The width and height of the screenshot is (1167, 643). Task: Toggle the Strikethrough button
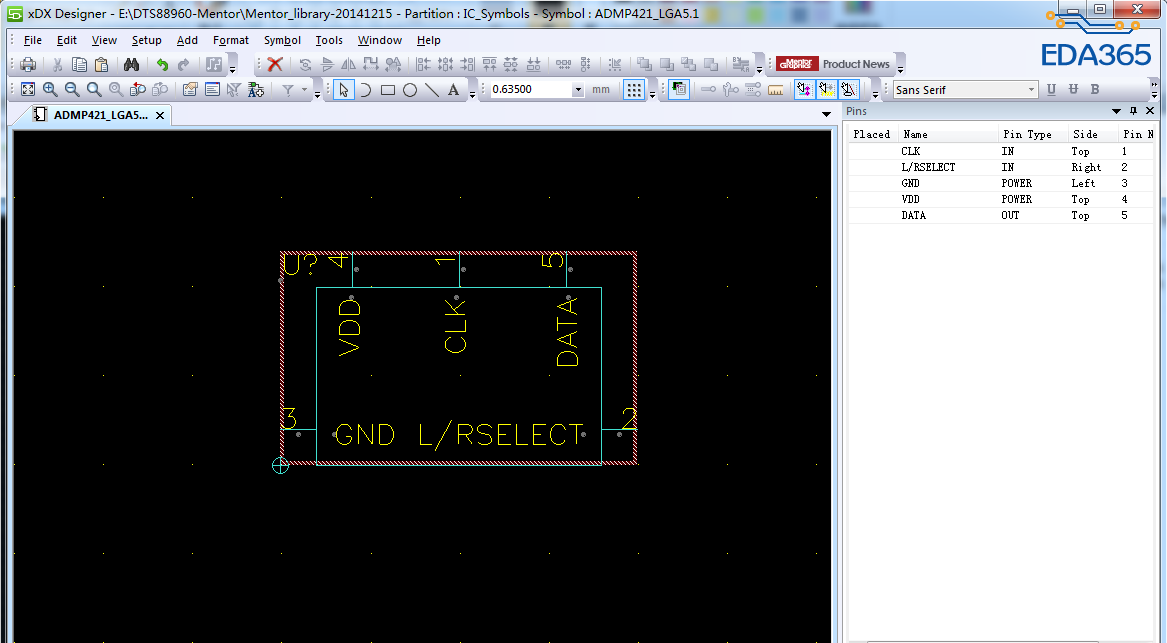(x=1073, y=89)
